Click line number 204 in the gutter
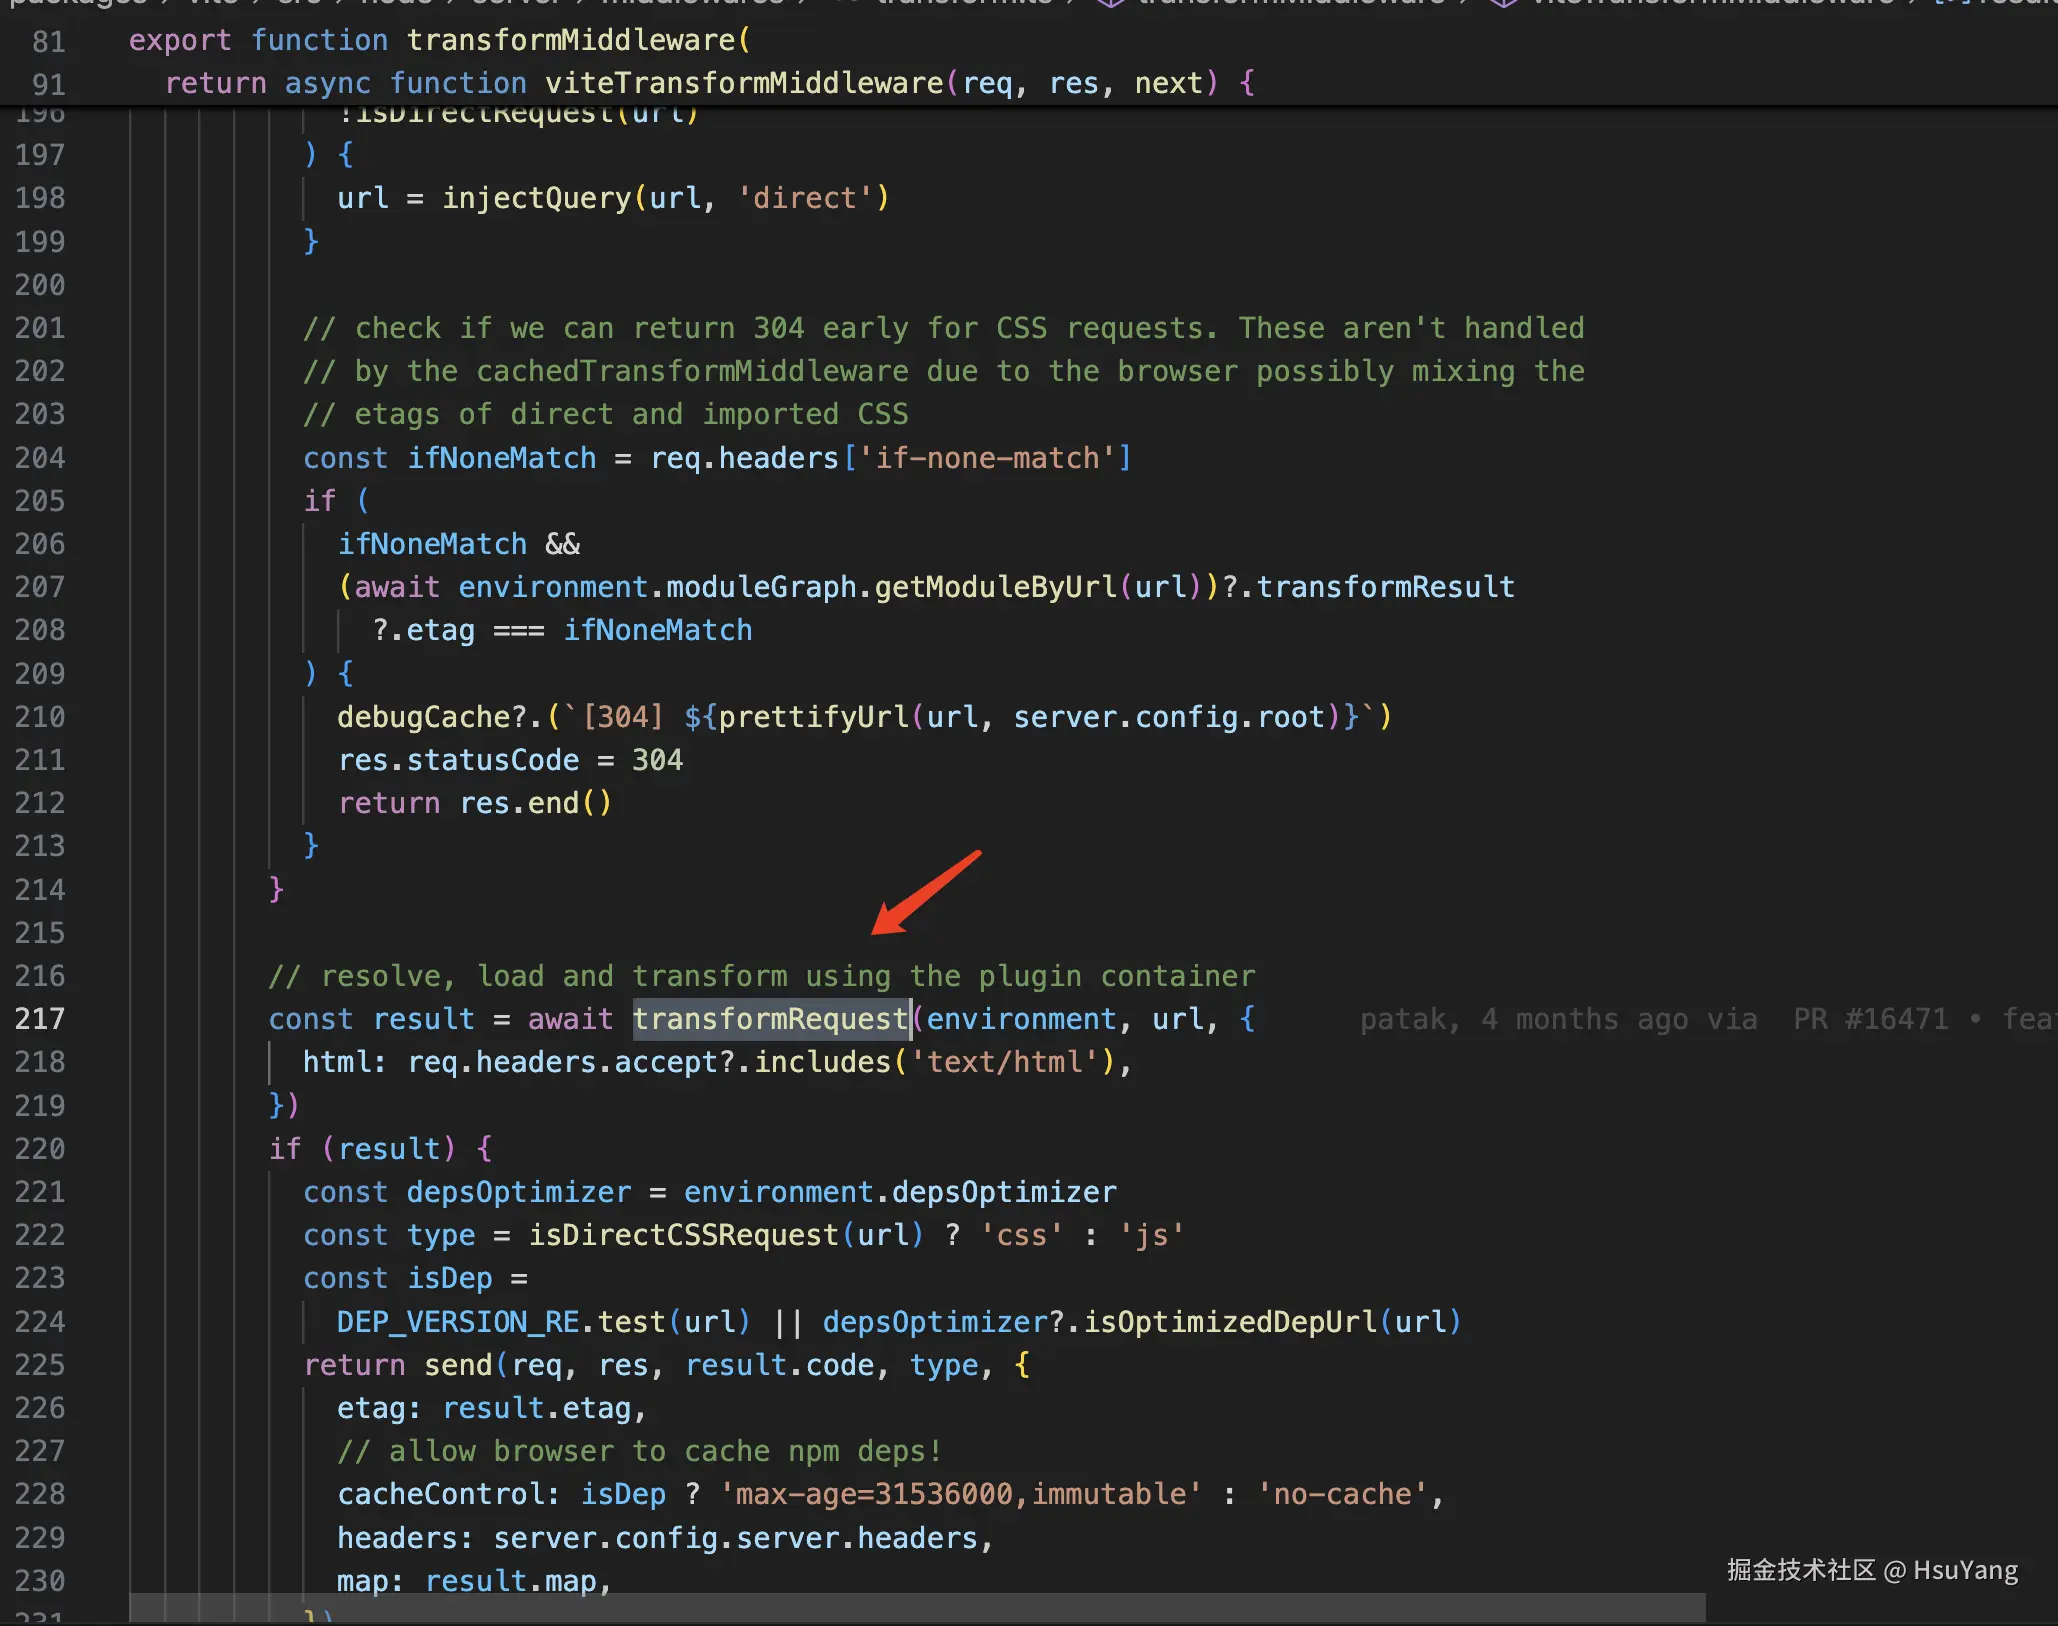 tap(40, 458)
